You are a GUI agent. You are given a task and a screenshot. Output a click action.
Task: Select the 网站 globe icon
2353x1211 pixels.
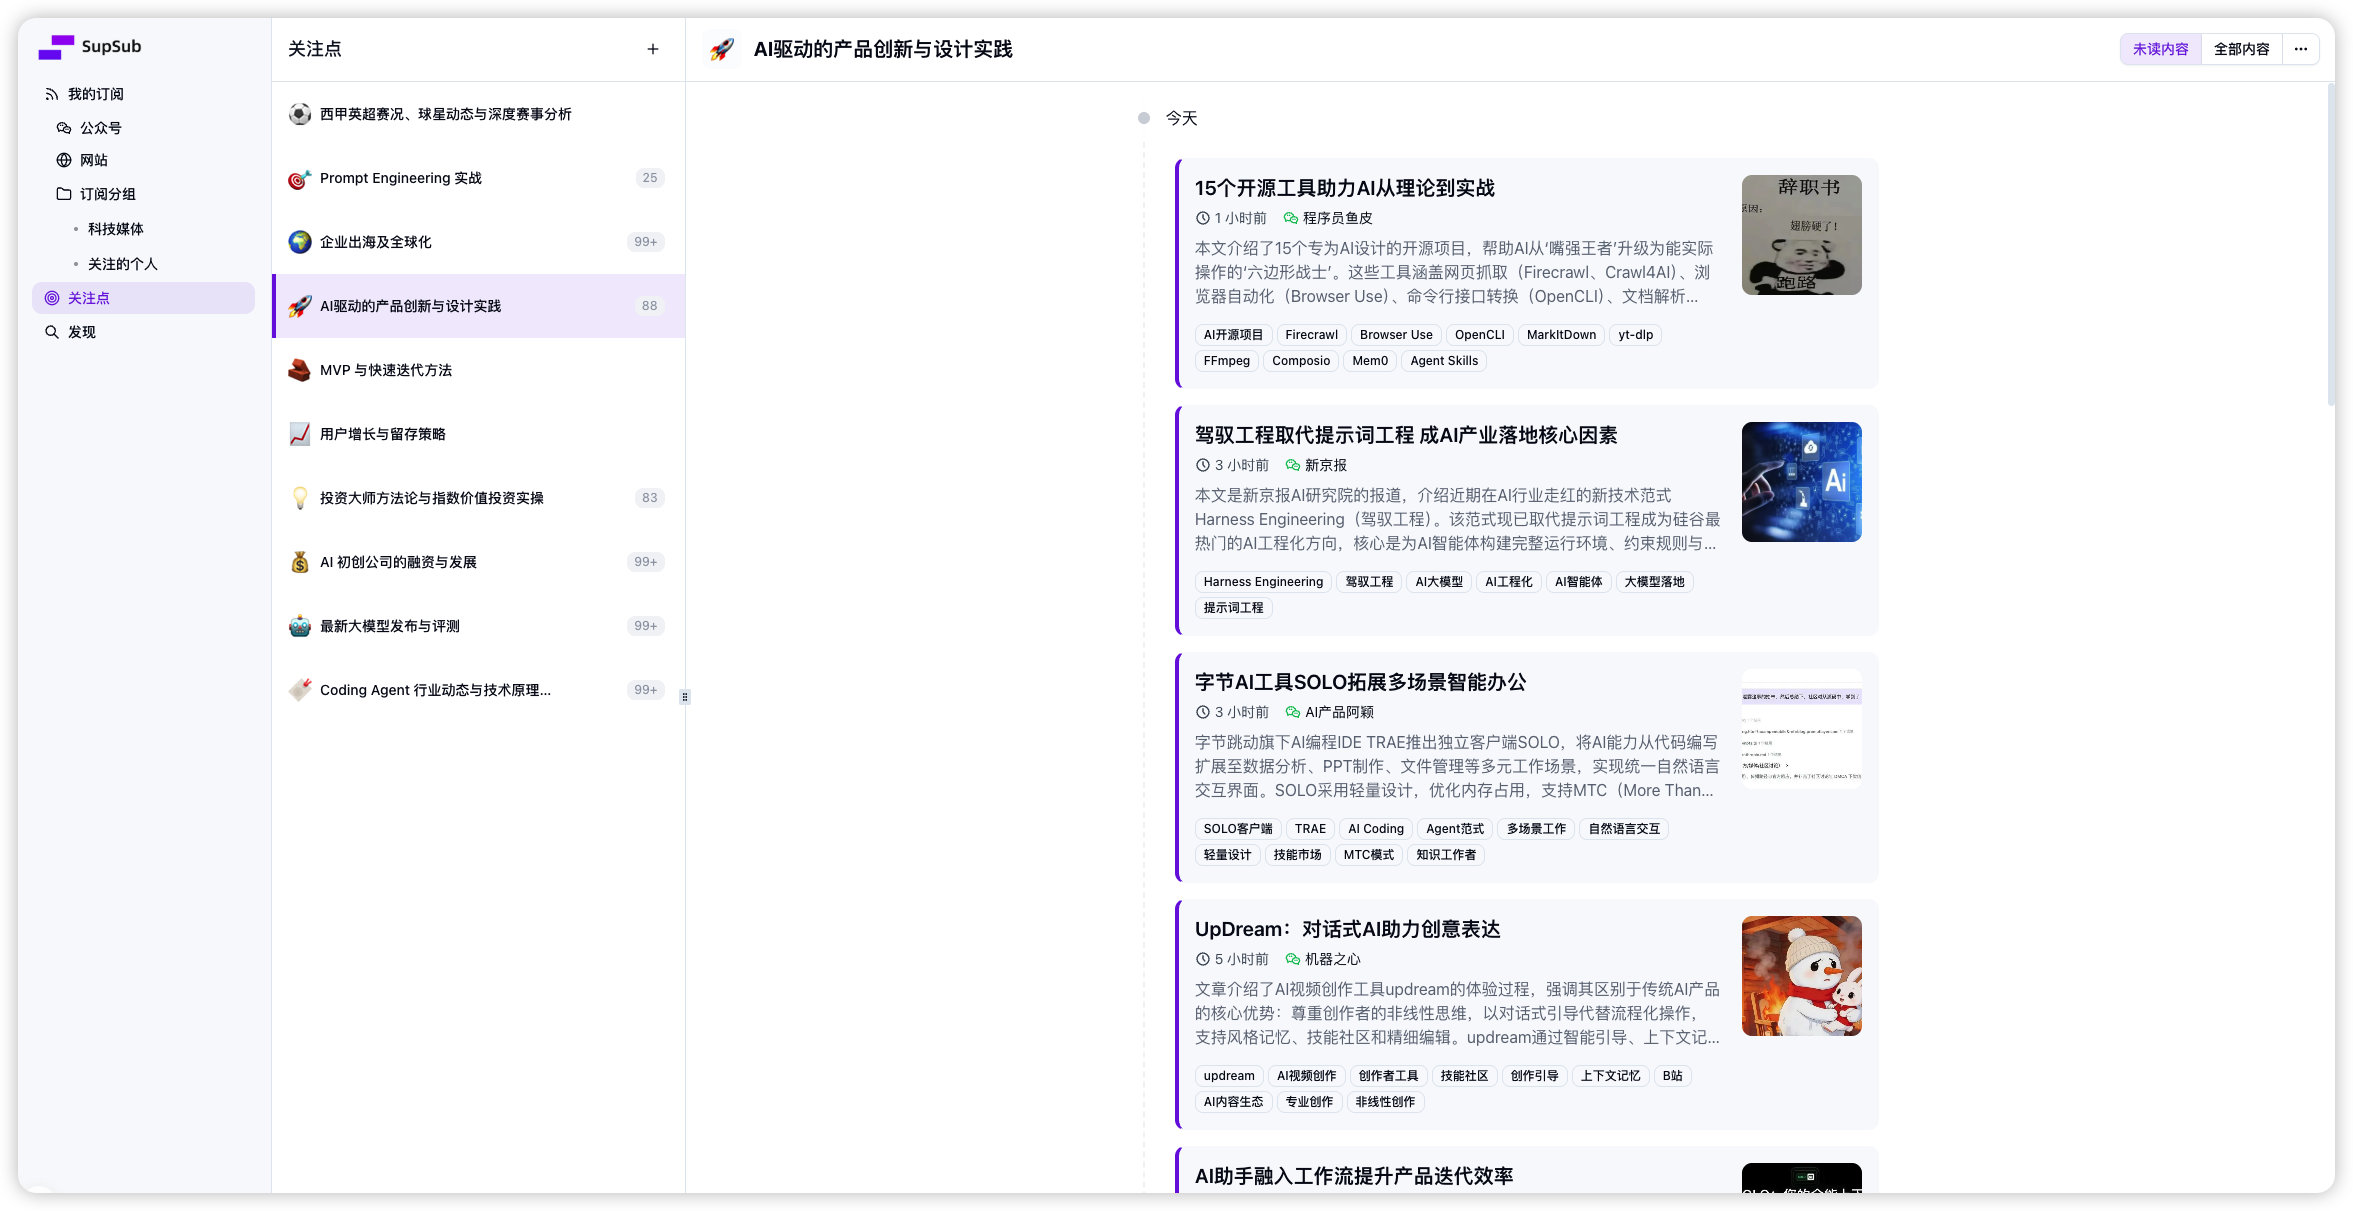pyautogui.click(x=64, y=160)
